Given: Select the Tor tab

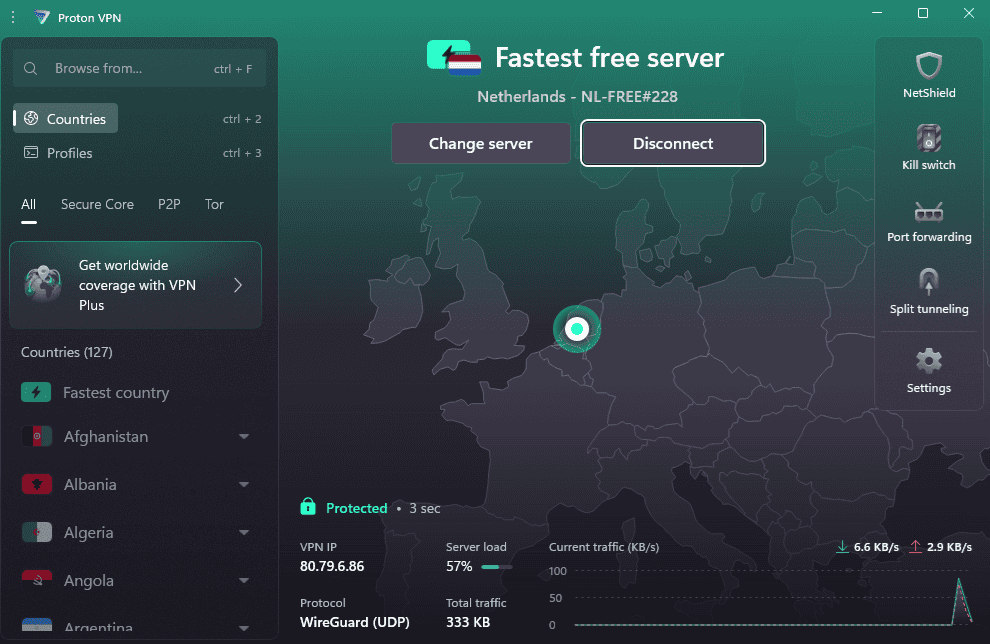Looking at the screenshot, I should (214, 204).
